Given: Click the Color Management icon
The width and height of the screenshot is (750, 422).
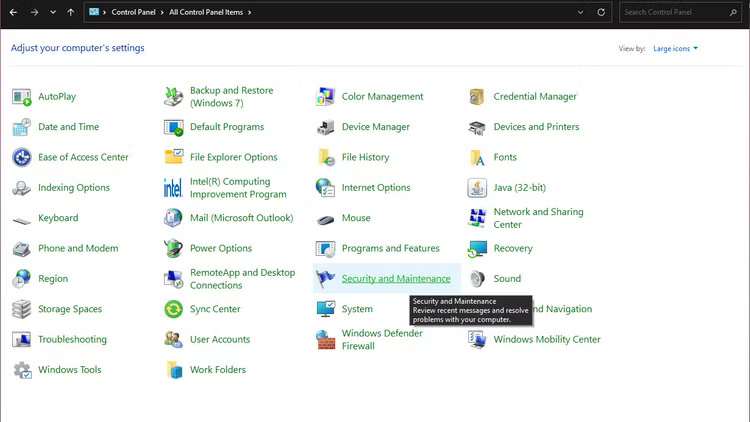Looking at the screenshot, I should pyautogui.click(x=326, y=97).
